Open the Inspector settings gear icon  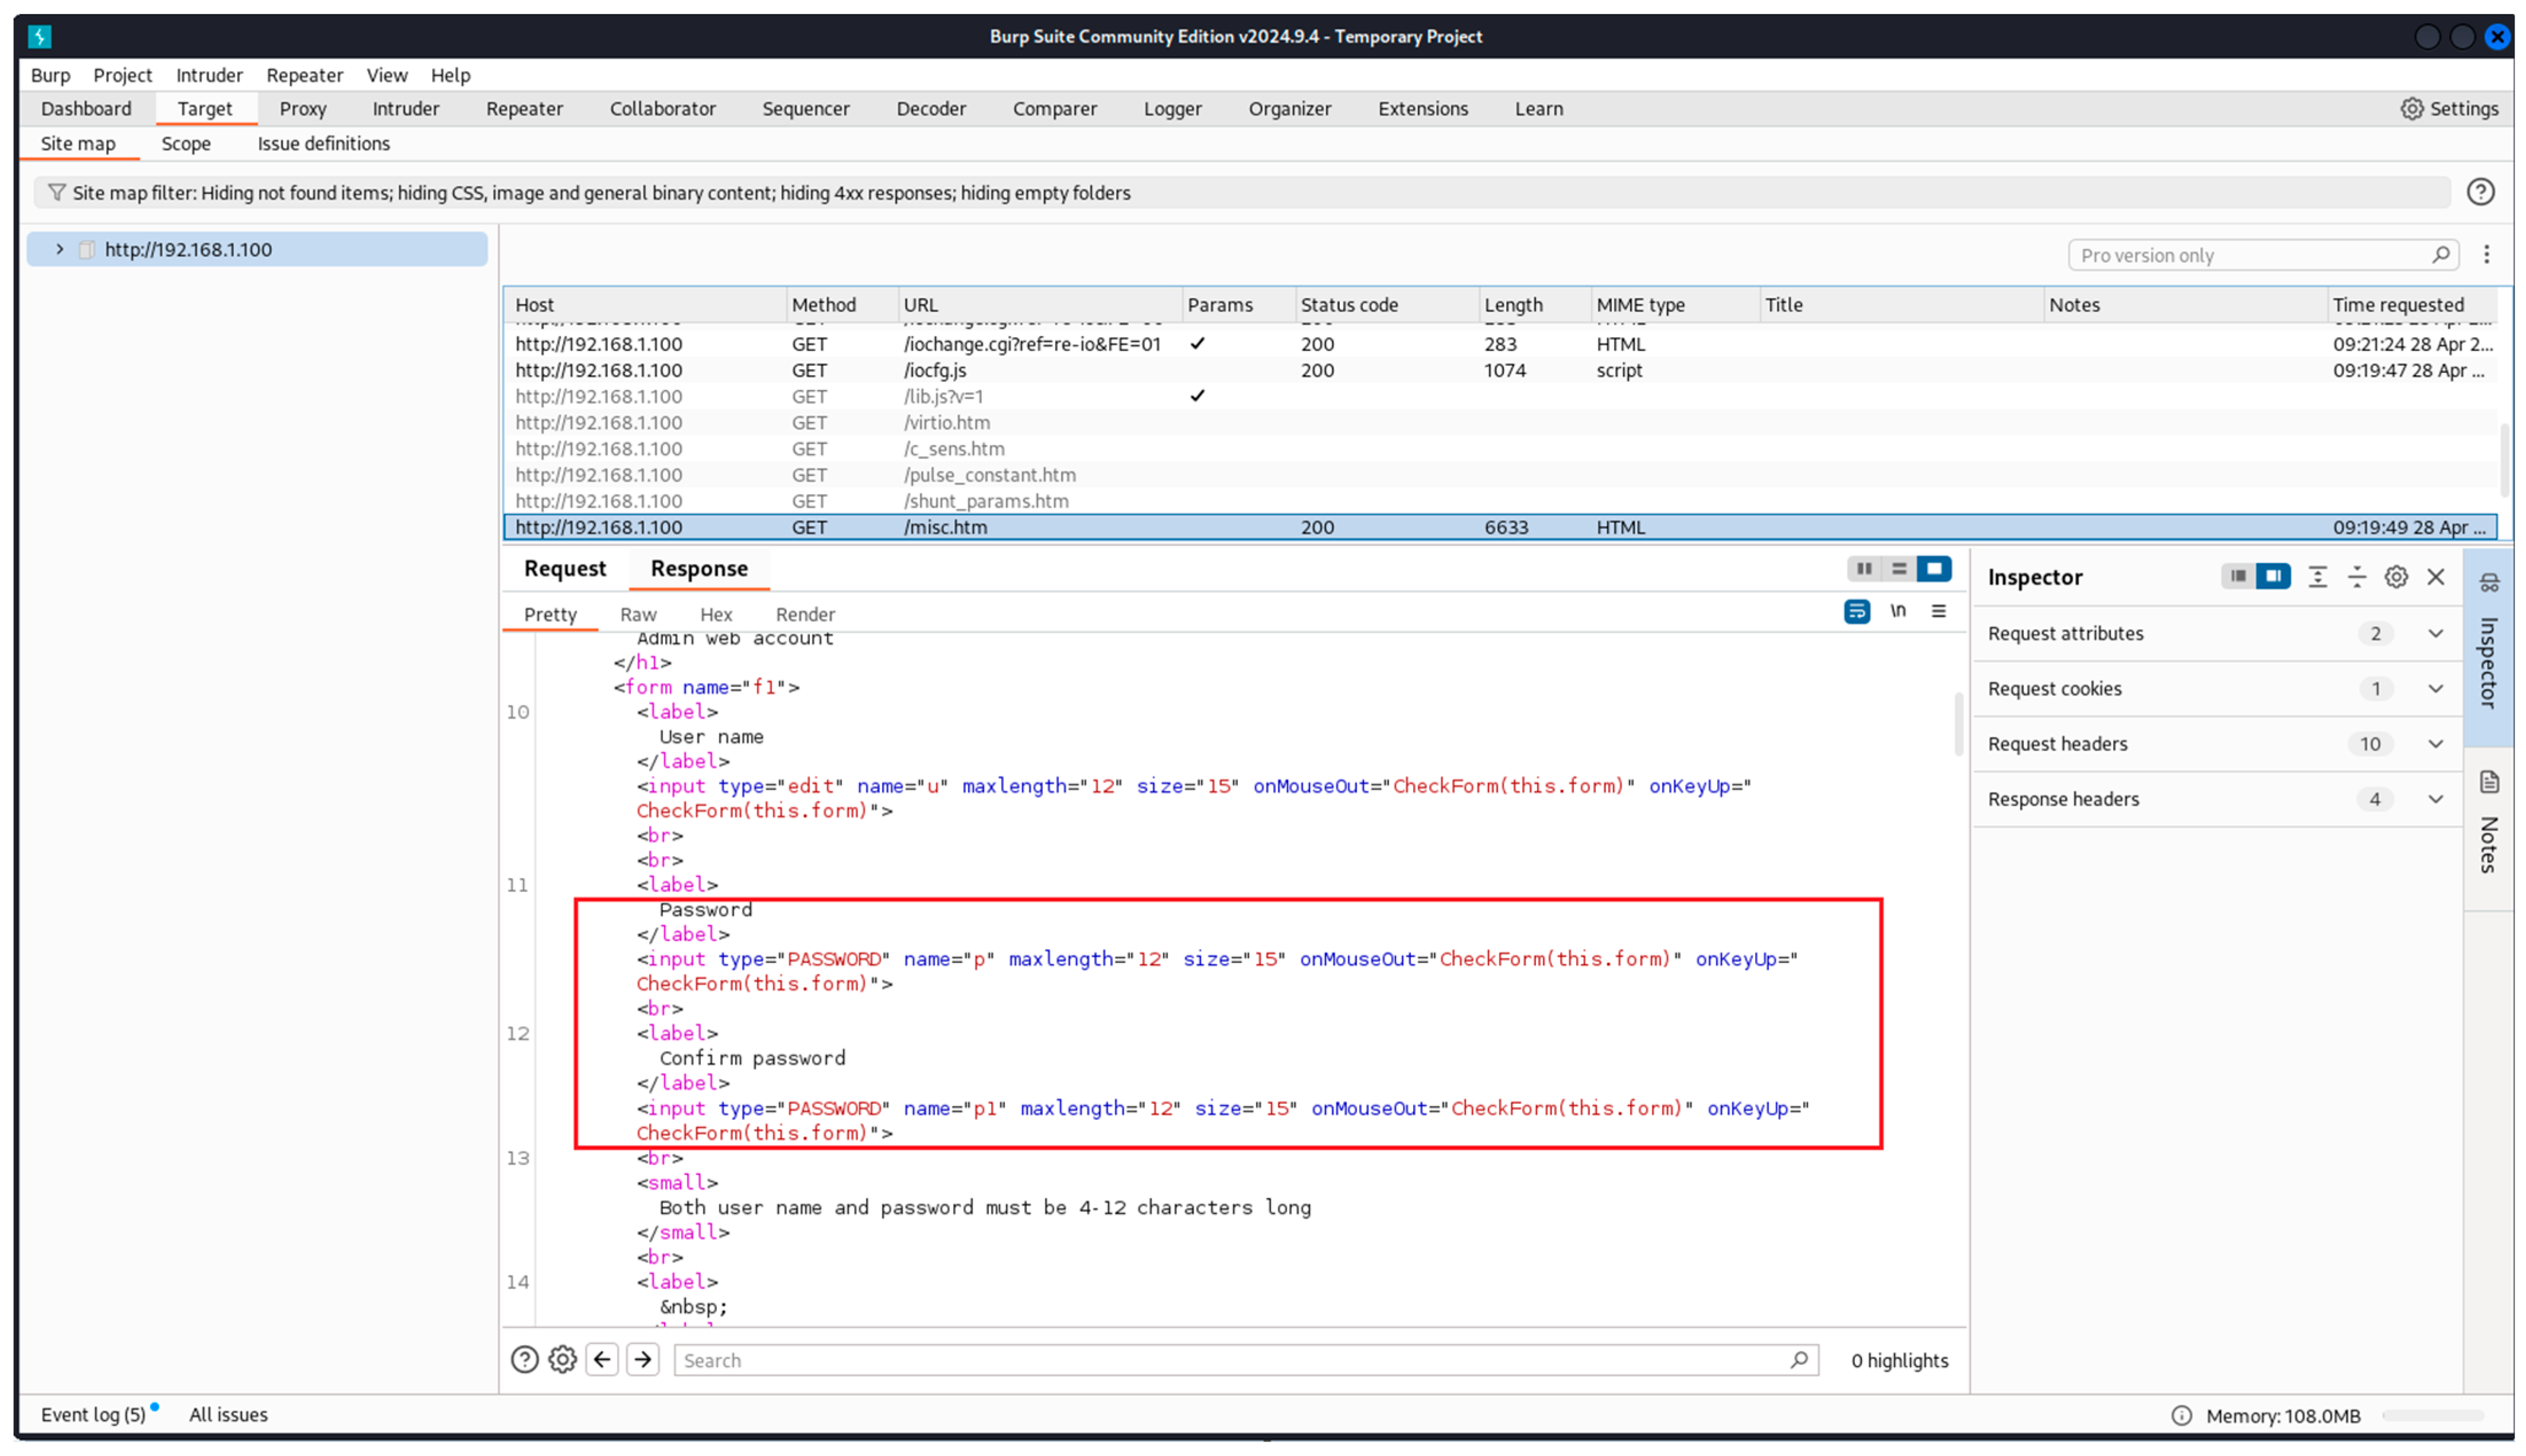2395,577
